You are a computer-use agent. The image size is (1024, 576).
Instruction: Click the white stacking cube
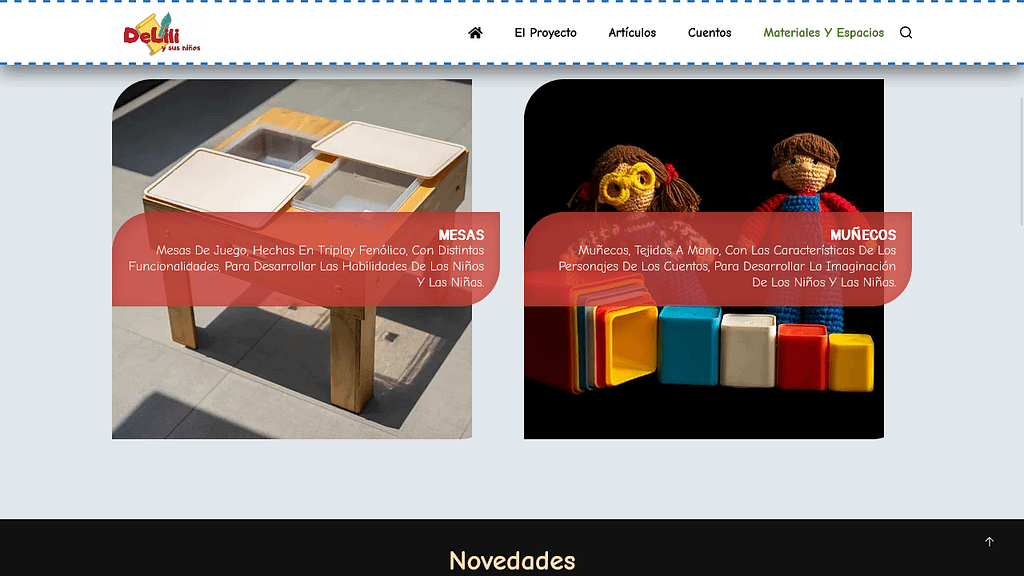click(x=748, y=350)
